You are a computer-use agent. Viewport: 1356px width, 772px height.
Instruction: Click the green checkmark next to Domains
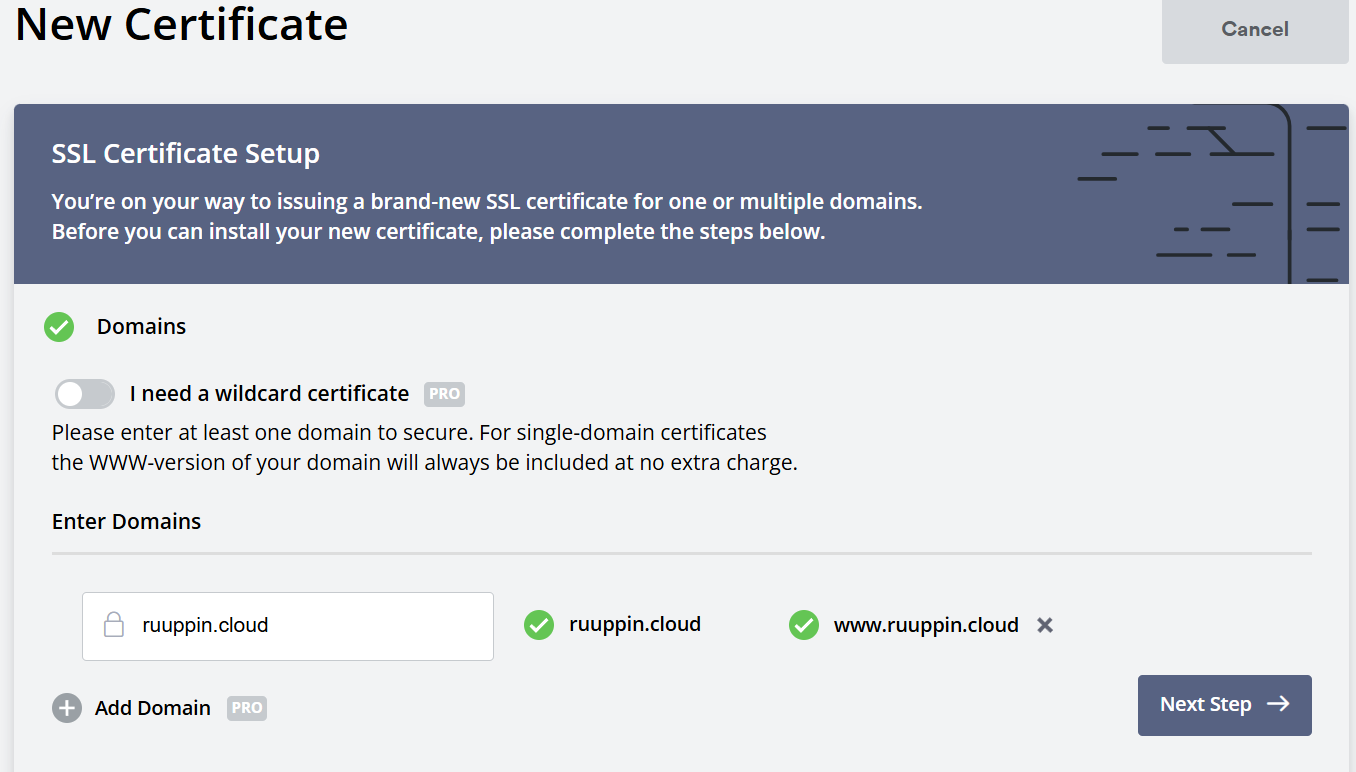[x=59, y=327]
